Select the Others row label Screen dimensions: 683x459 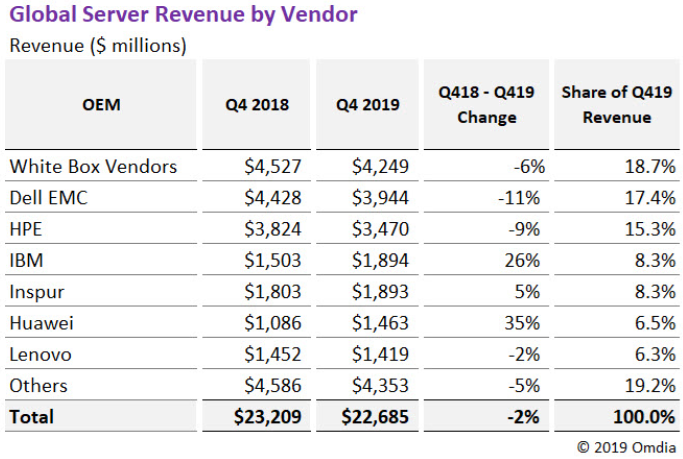pos(38,386)
